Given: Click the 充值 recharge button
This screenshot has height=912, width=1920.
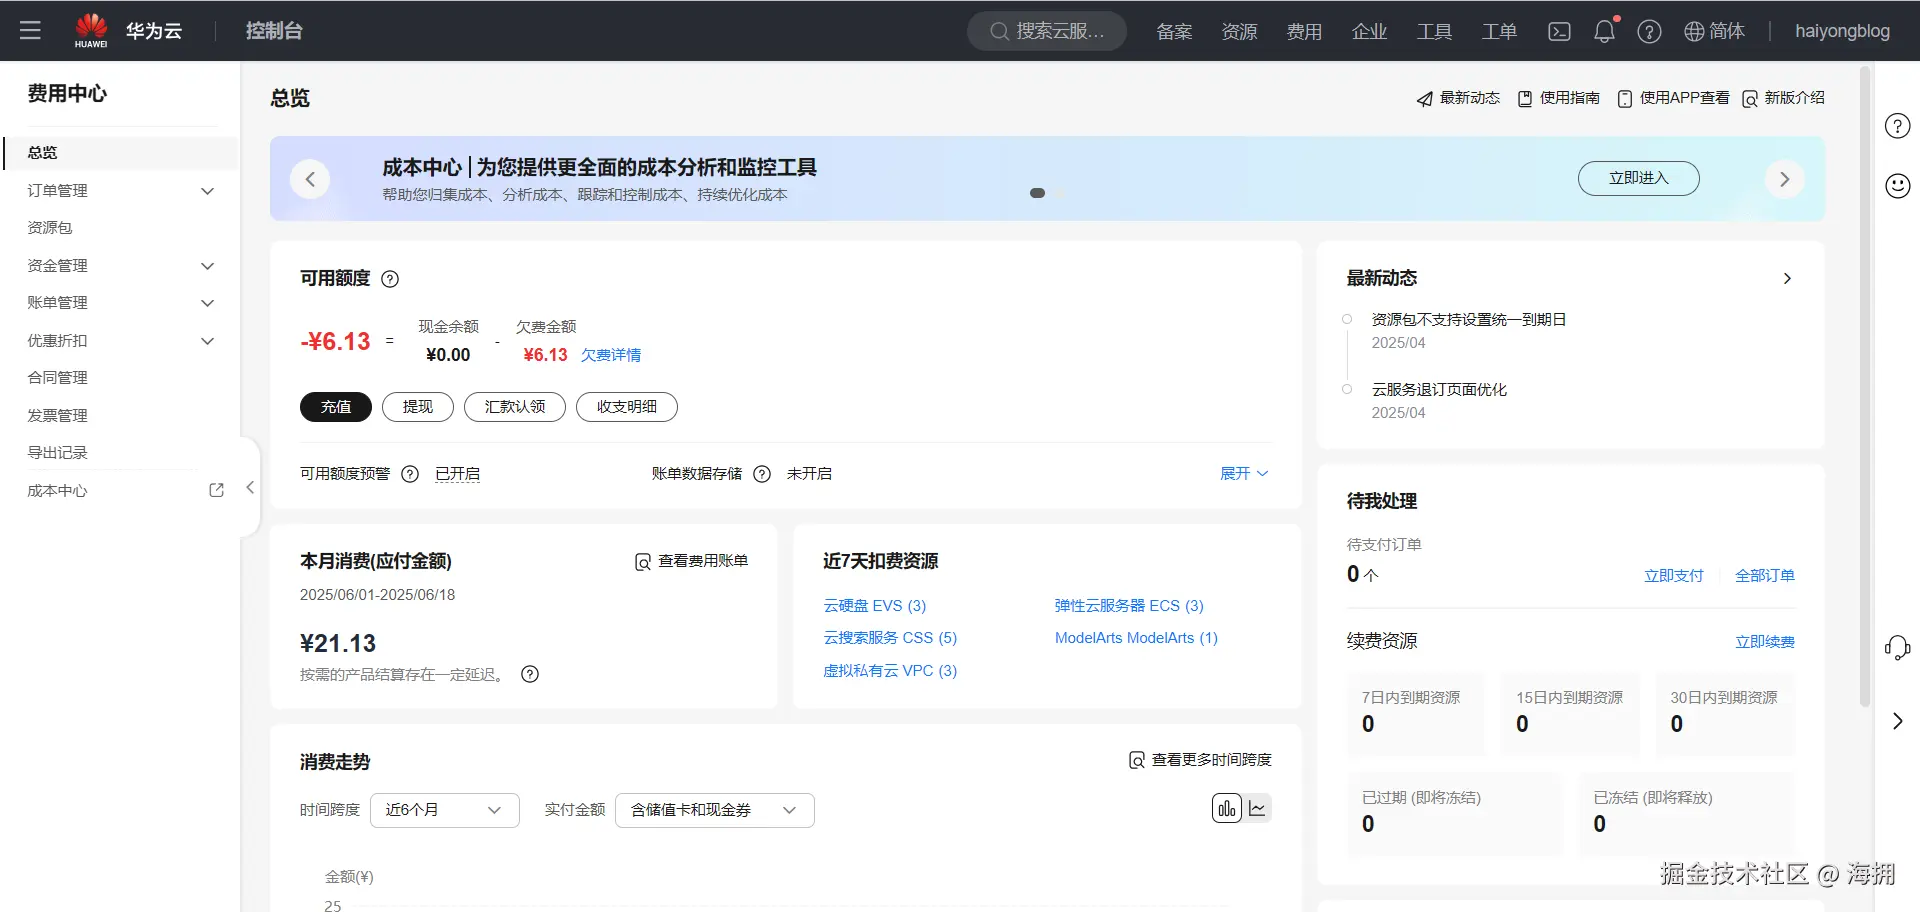Looking at the screenshot, I should tap(335, 407).
